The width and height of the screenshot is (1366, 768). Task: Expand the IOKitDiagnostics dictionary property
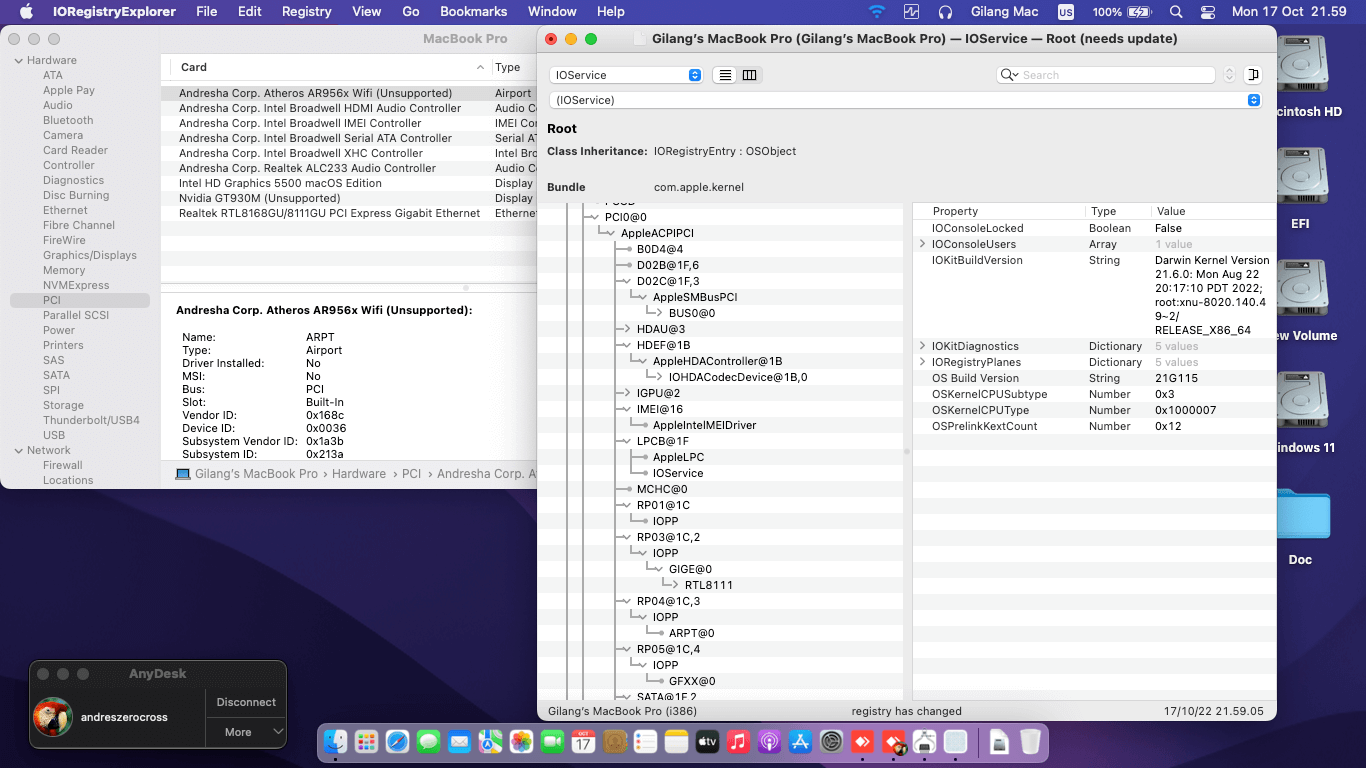[923, 346]
